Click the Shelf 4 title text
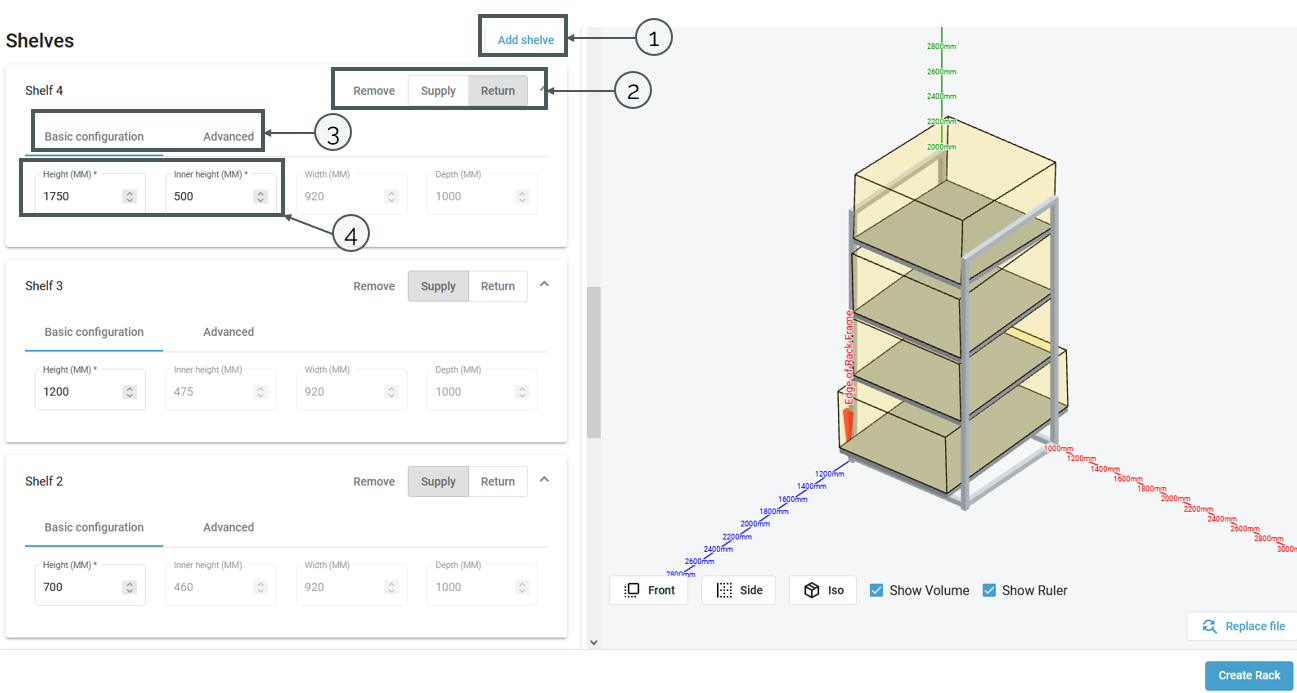Image resolution: width=1297 pixels, height=693 pixels. [44, 91]
